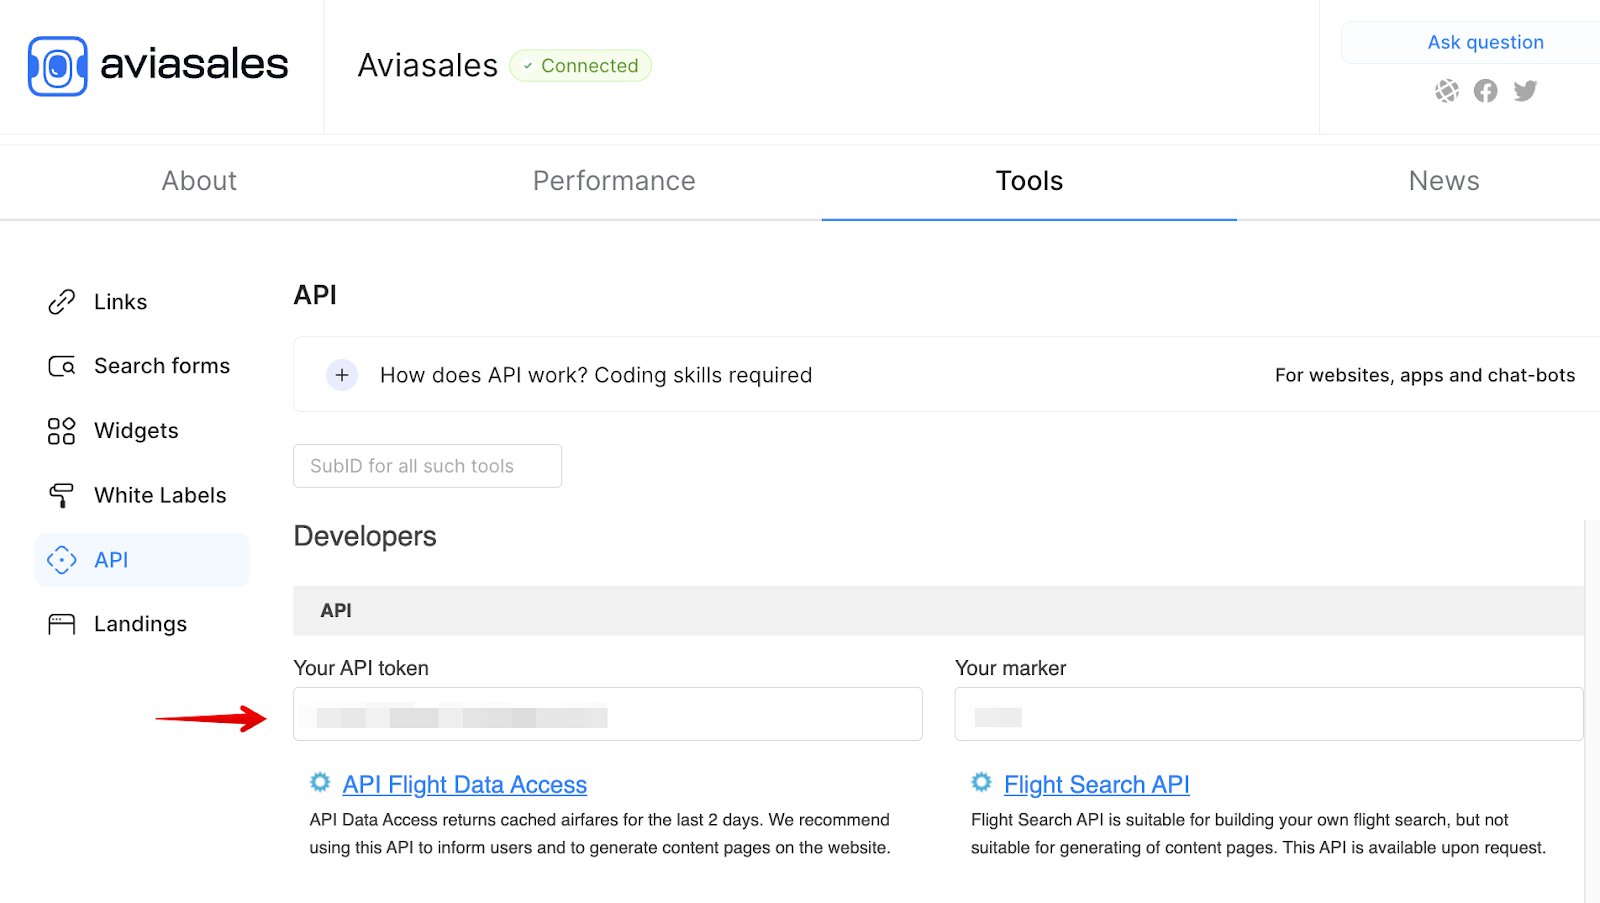Click the Ask question button
Screen dimensions: 1600x903
(1486, 42)
